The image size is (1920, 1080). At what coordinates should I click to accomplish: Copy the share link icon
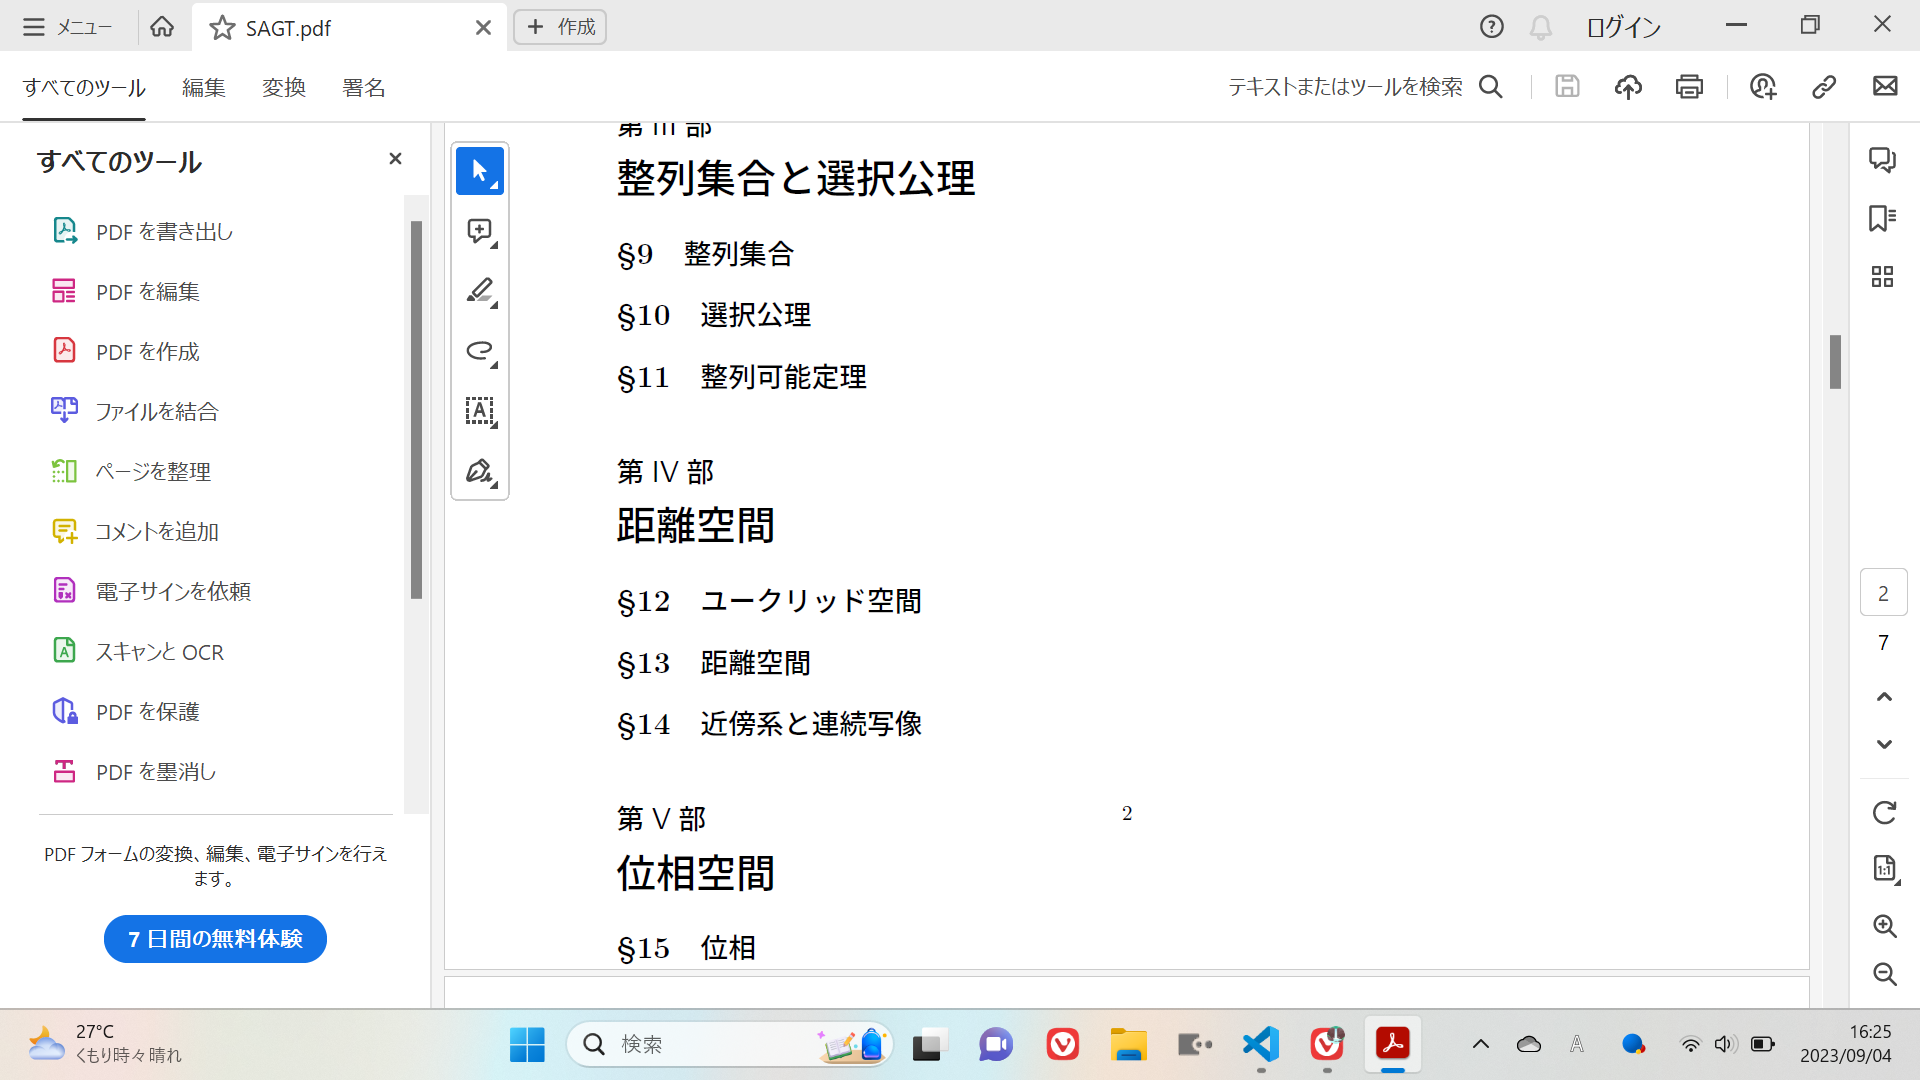(1824, 87)
